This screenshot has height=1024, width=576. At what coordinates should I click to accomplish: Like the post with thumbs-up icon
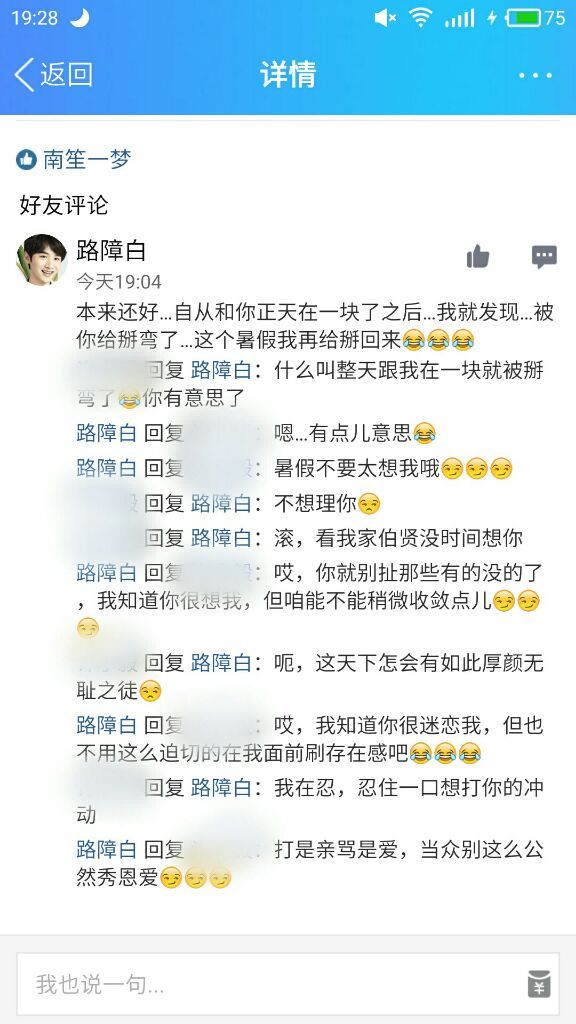478,257
